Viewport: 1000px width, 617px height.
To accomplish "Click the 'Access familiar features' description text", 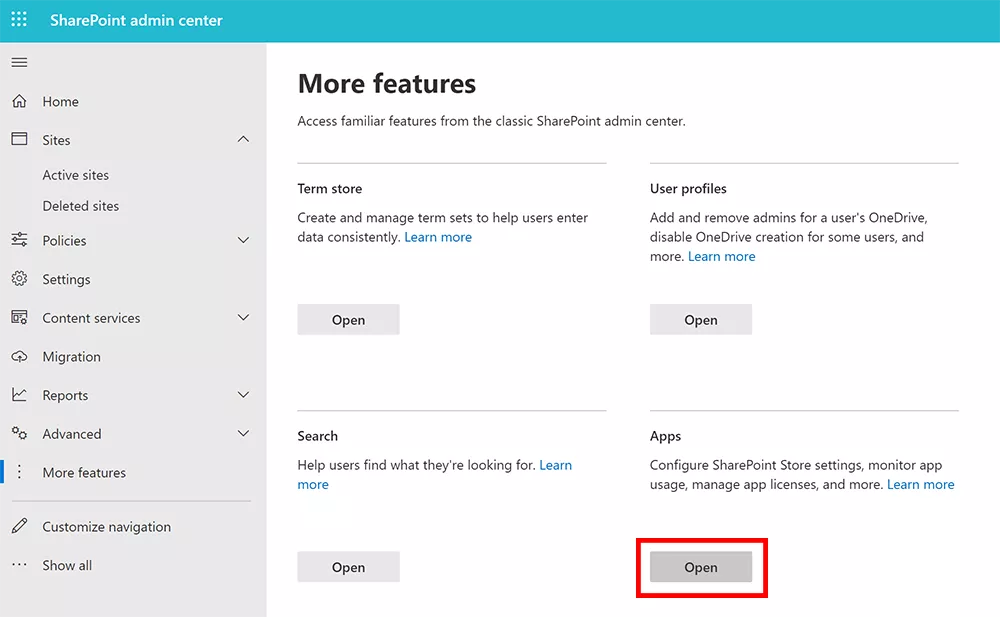I will 491,121.
